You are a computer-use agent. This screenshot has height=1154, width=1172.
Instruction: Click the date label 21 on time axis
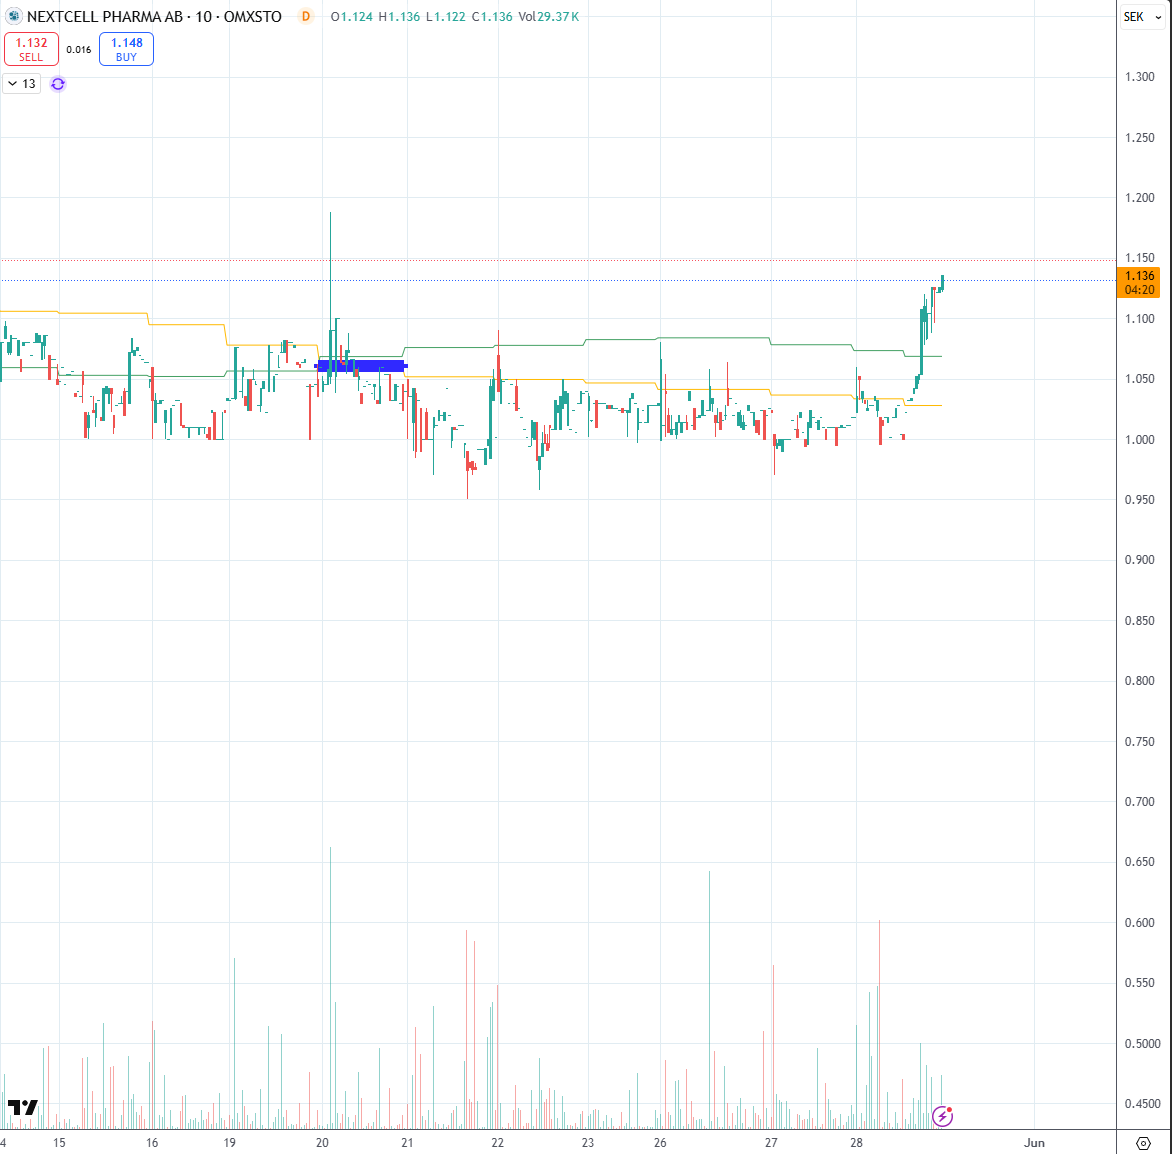pyautogui.click(x=407, y=1143)
